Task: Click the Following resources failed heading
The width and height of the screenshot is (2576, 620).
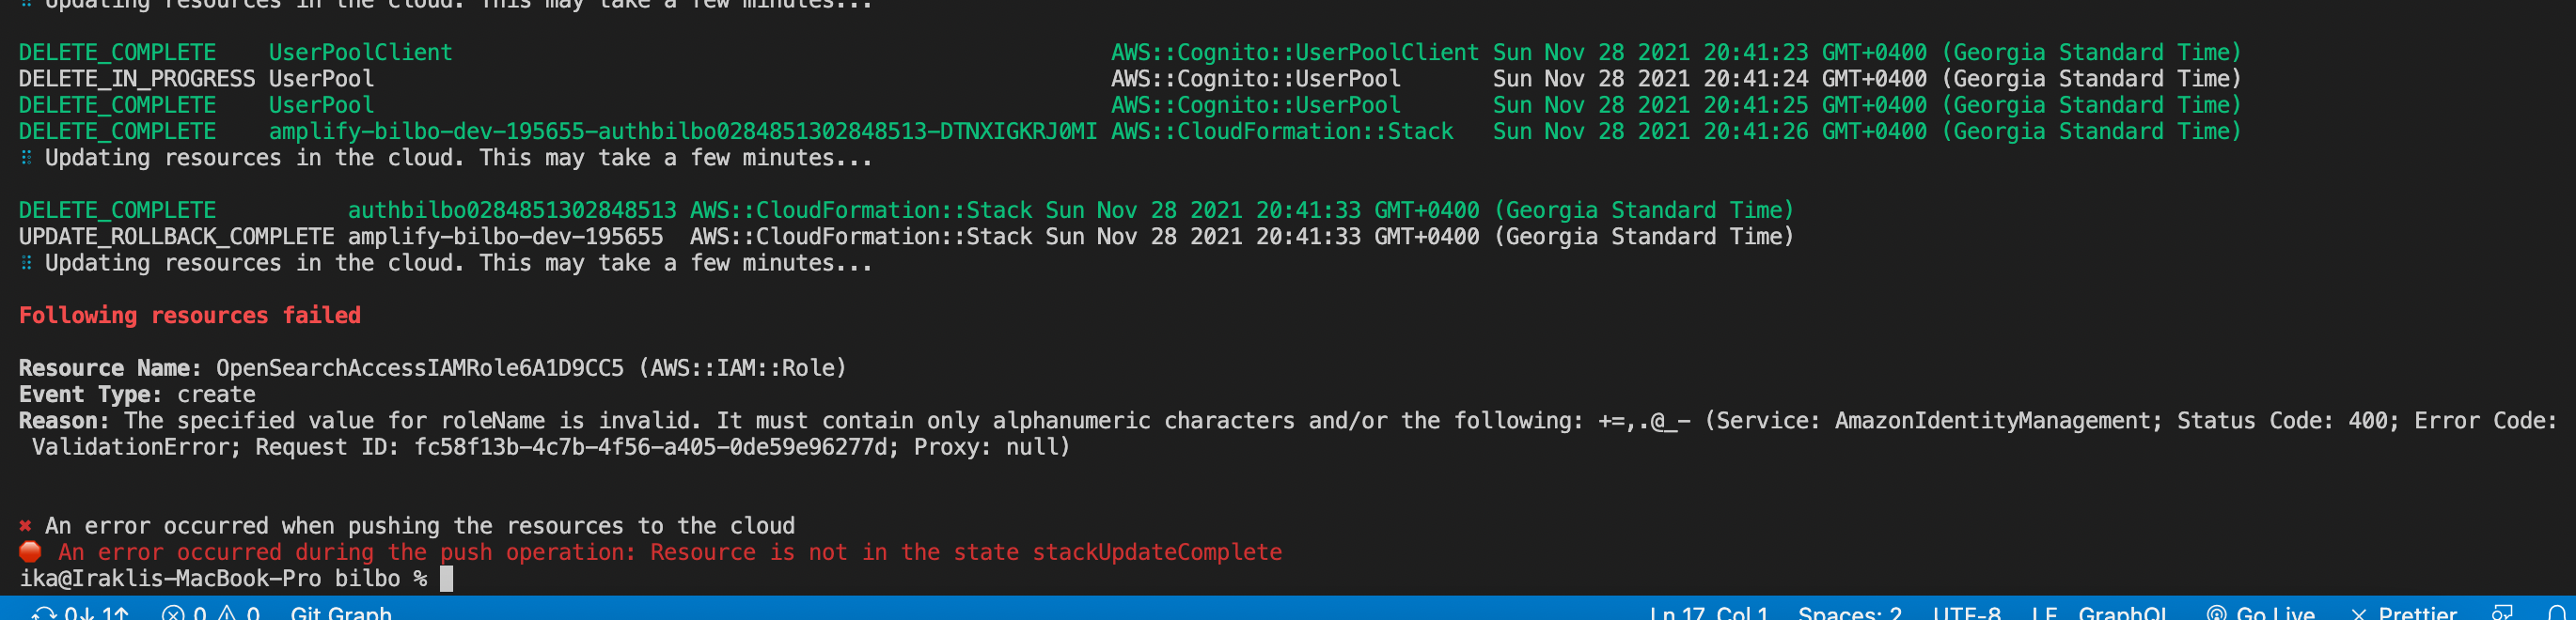Action: coord(190,315)
